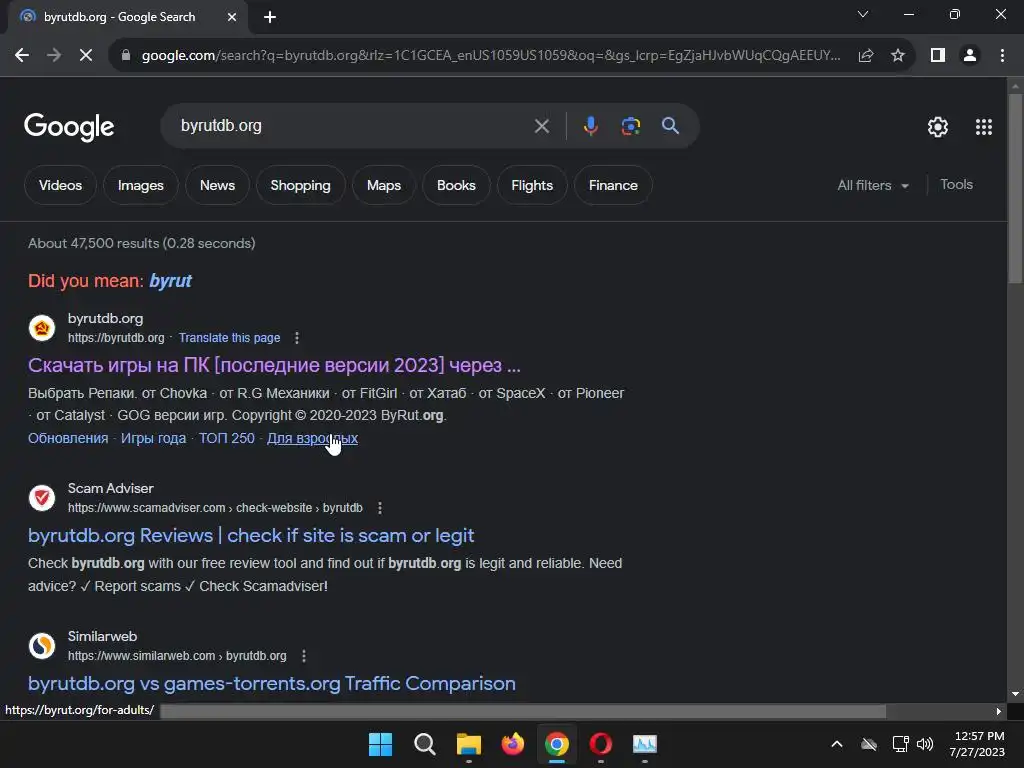This screenshot has height=768, width=1024.
Task: Translate this page for the byrutdb.org result
Action: [x=229, y=338]
